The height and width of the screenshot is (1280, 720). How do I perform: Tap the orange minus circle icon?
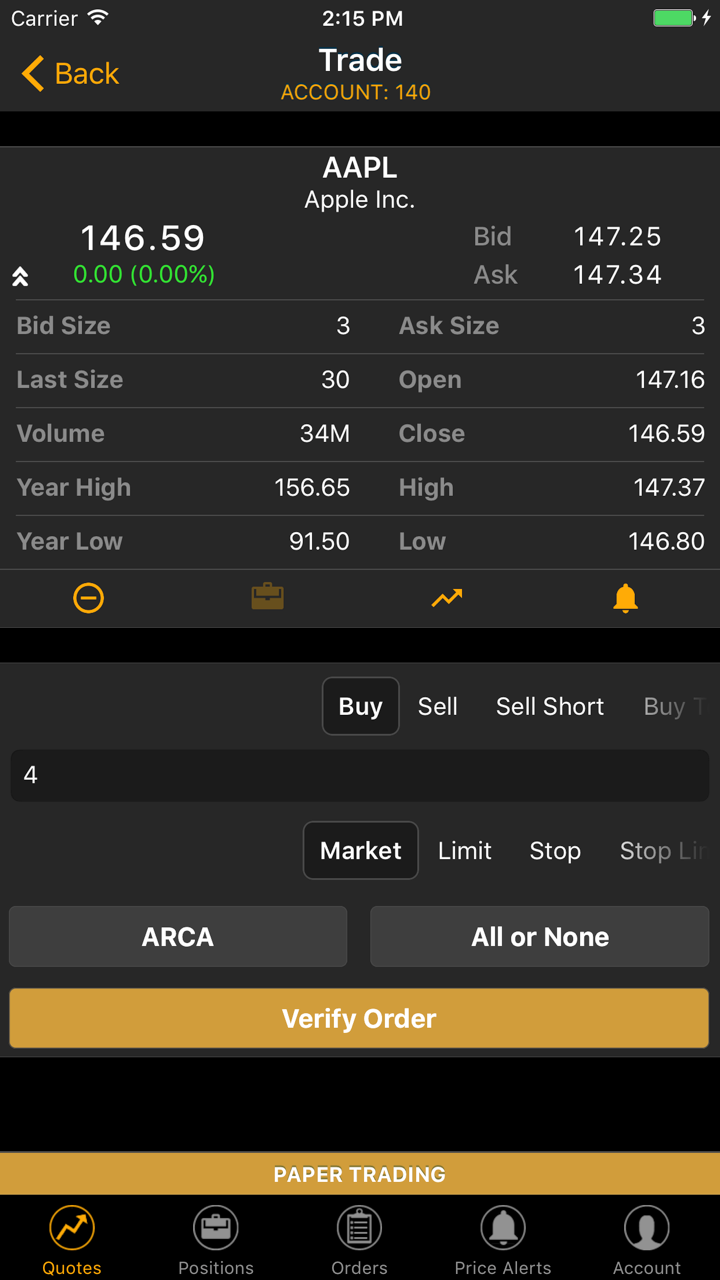tap(89, 598)
